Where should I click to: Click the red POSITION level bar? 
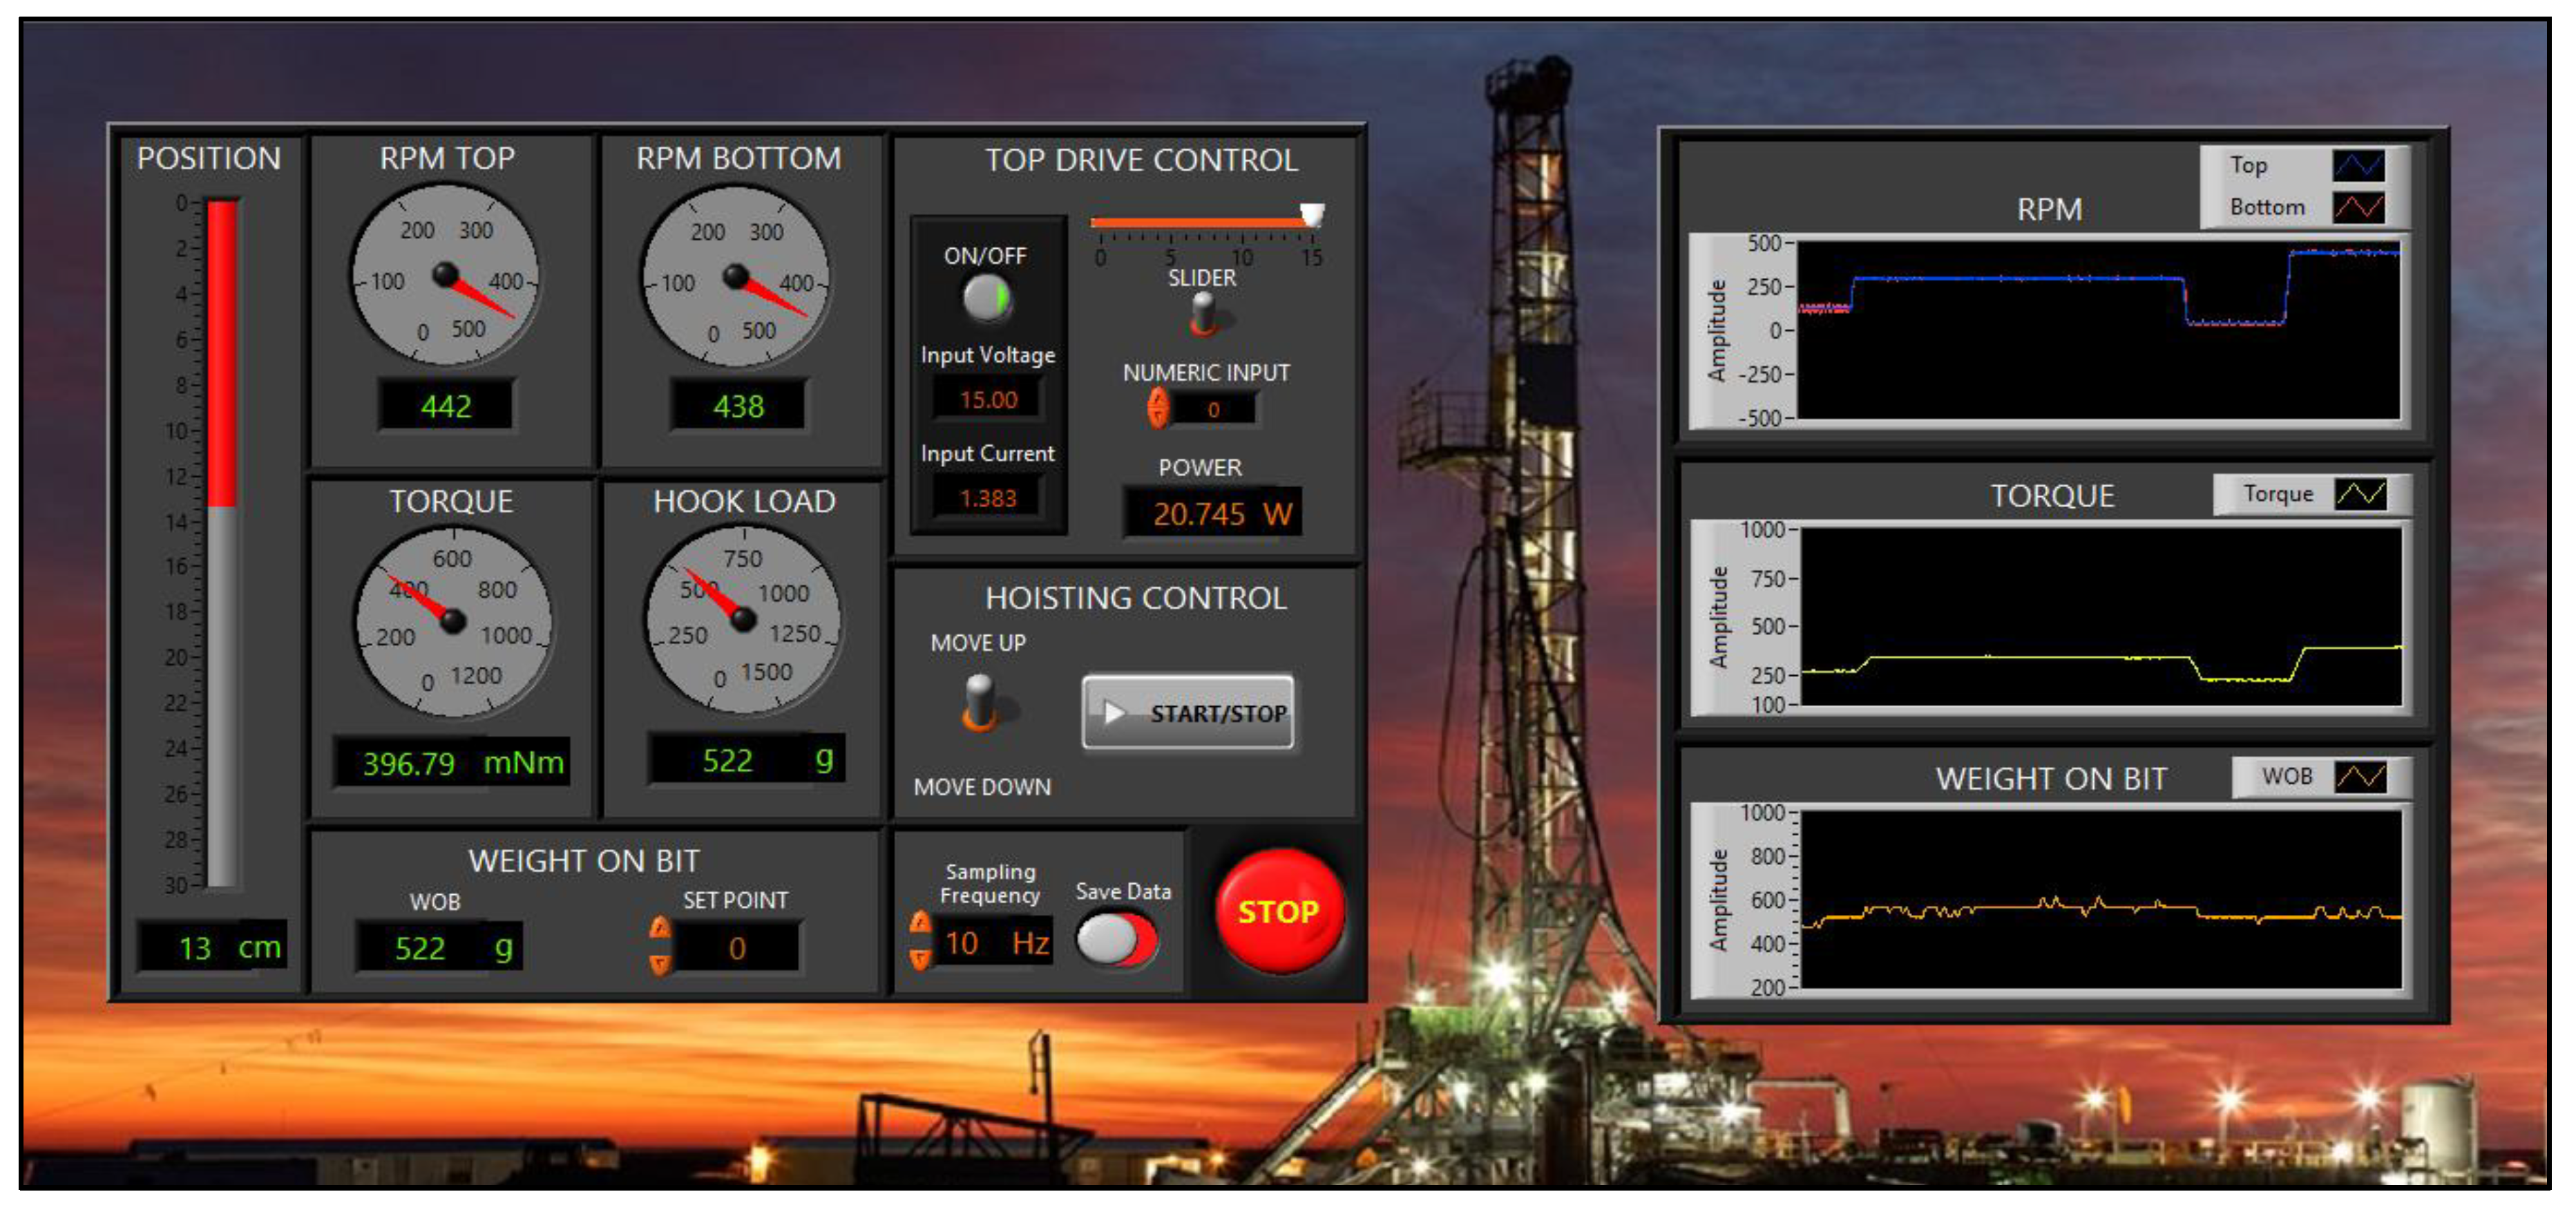(x=221, y=353)
